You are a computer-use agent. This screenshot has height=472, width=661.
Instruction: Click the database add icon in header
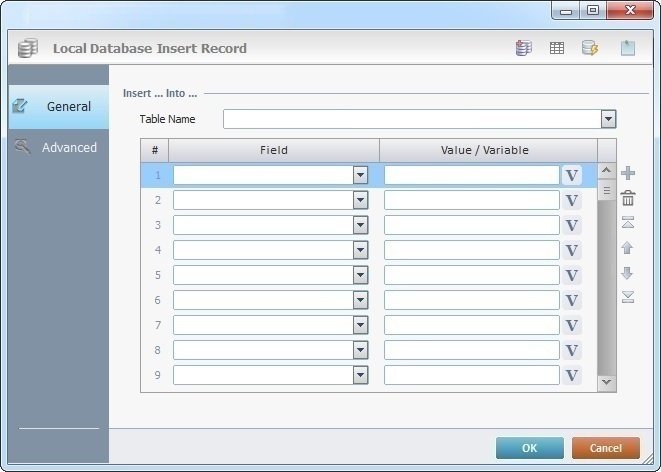[x=524, y=48]
